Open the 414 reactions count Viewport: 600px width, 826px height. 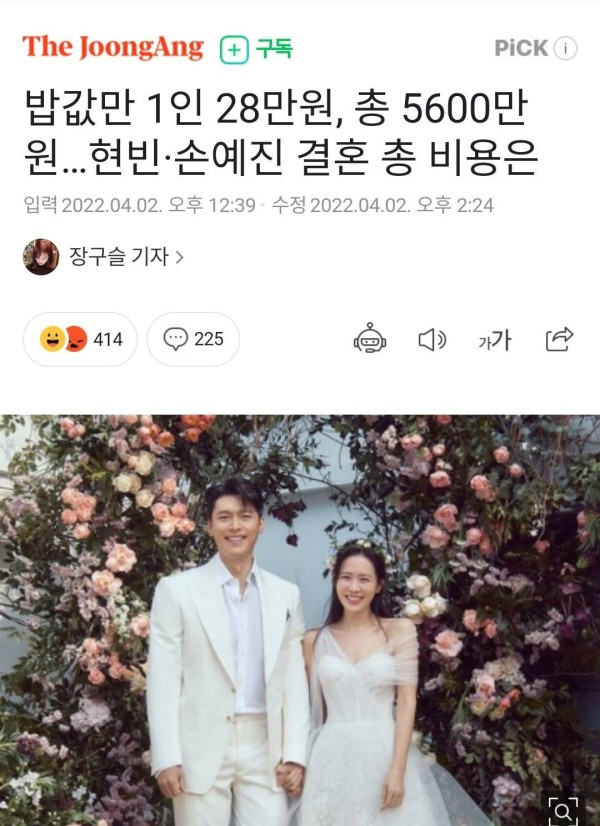click(107, 339)
